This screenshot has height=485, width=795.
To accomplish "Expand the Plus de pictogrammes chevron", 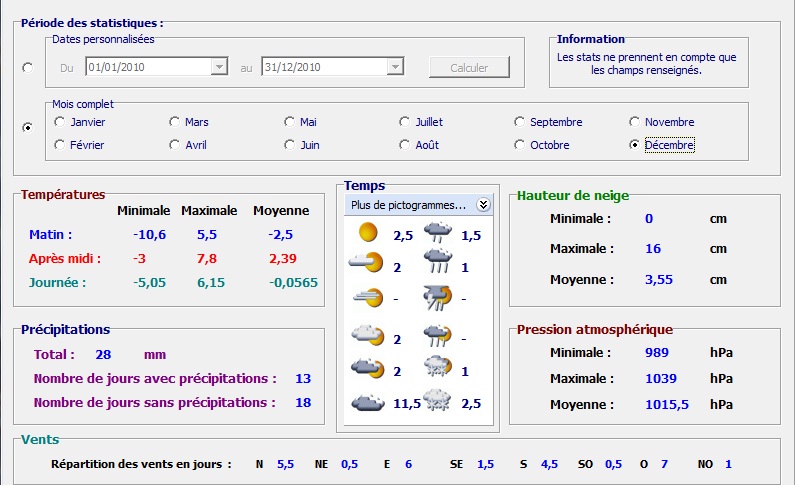I will click(x=484, y=205).
